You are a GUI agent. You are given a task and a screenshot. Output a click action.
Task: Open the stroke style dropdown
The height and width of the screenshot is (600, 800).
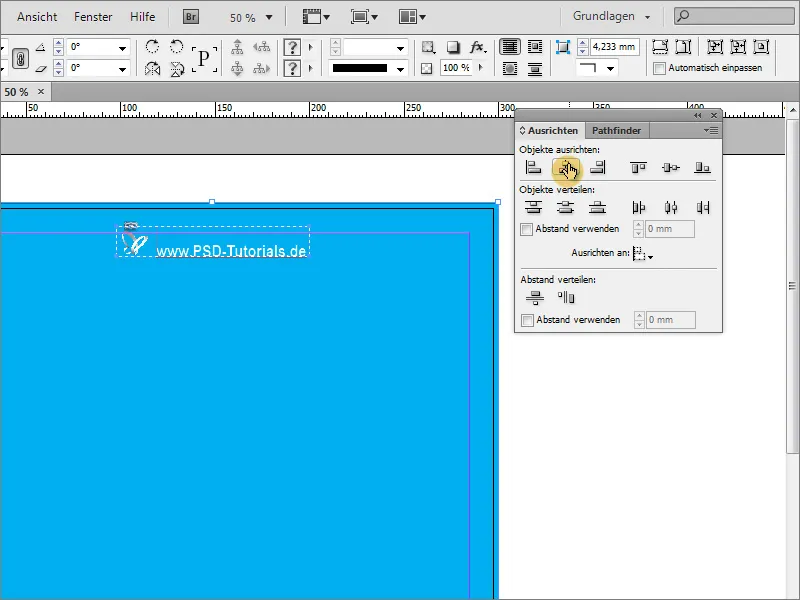point(401,69)
